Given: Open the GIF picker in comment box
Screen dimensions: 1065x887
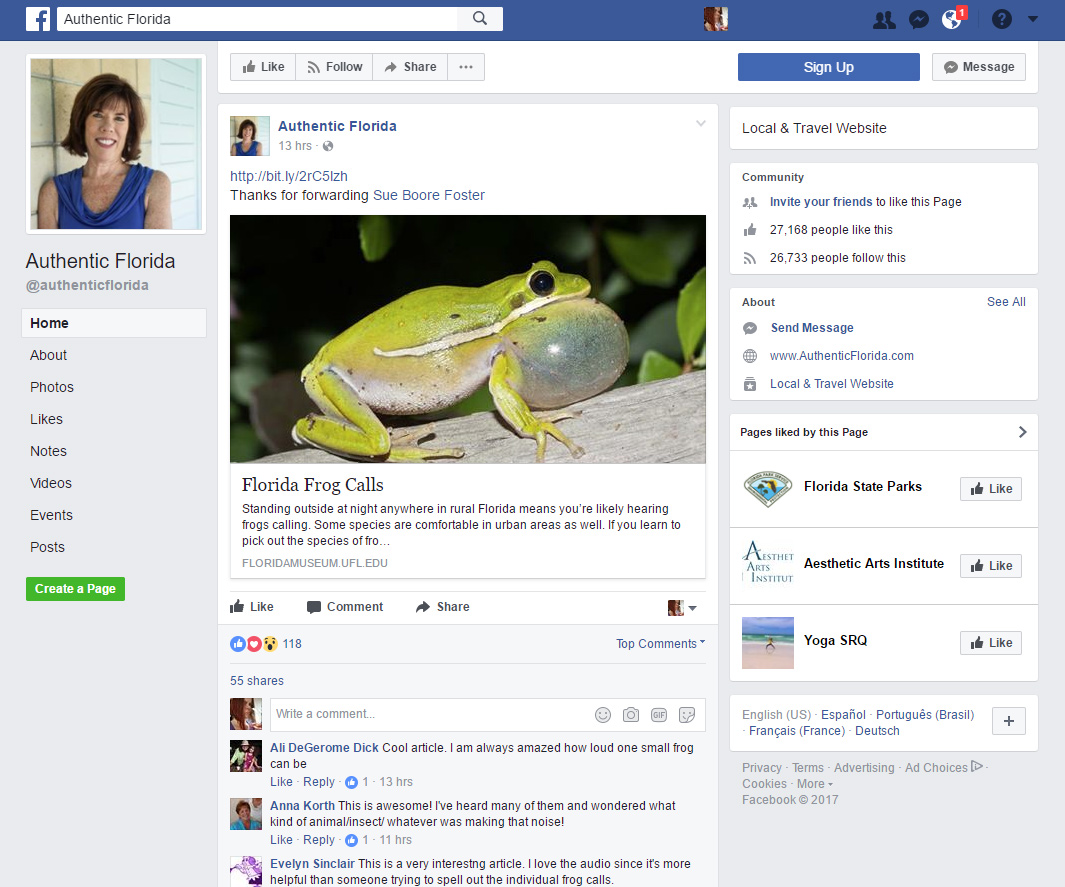Looking at the screenshot, I should tap(659, 715).
